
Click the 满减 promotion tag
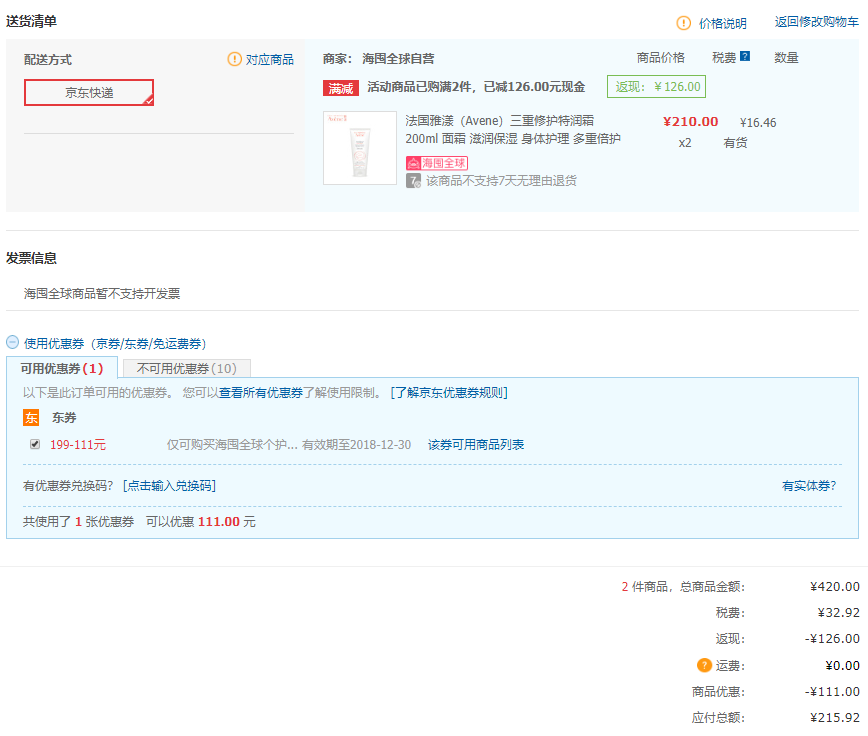pyautogui.click(x=340, y=88)
